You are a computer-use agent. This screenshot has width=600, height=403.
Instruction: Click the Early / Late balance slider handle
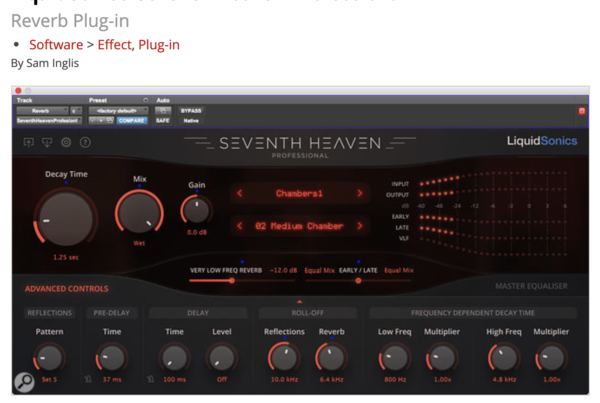(x=358, y=281)
